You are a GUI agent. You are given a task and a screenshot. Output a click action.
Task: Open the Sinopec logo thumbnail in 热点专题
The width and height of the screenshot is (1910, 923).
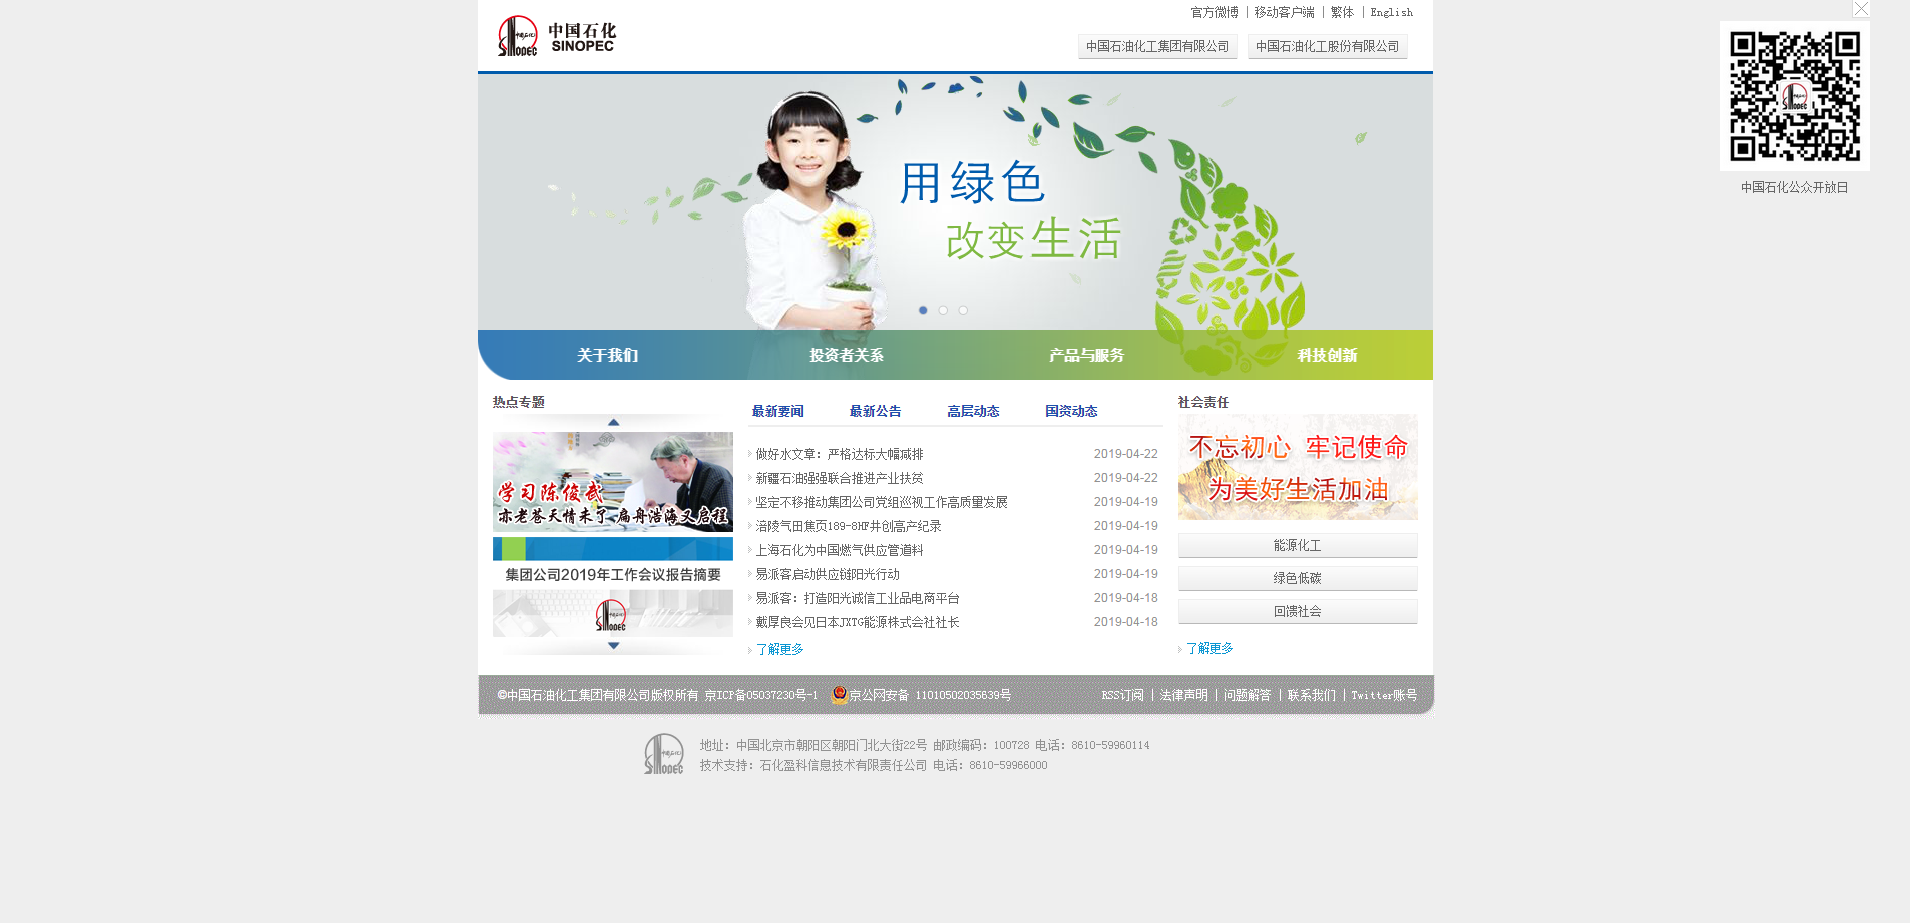[613, 613]
